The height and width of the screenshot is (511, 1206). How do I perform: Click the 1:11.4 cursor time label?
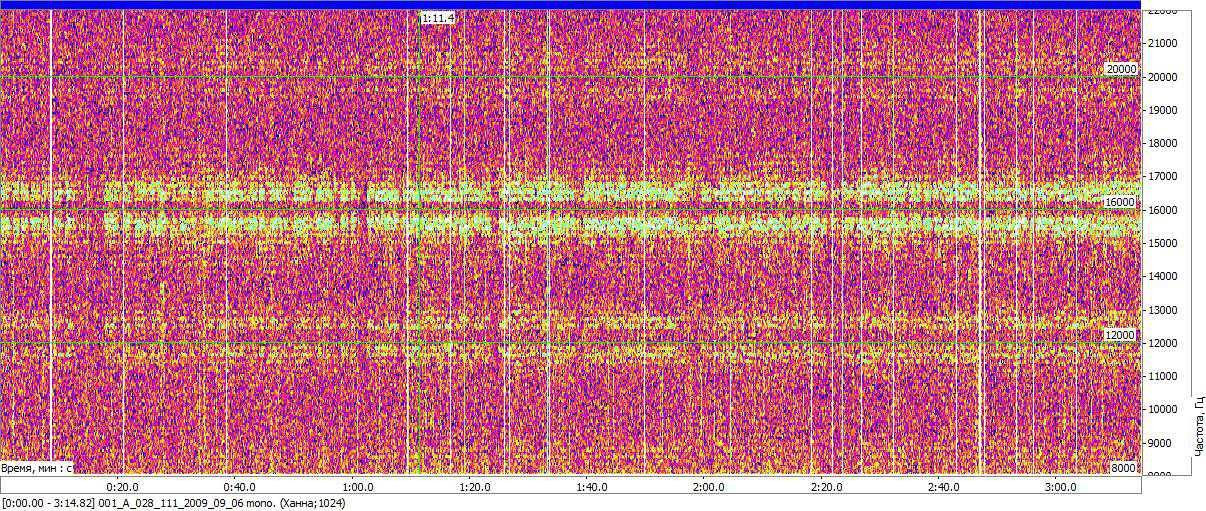438,18
